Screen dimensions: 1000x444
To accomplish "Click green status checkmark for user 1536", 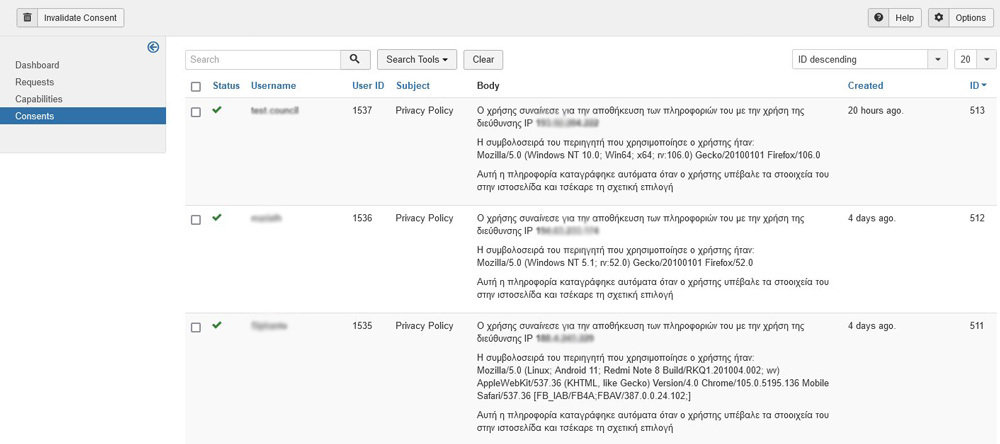I will click(x=217, y=217).
